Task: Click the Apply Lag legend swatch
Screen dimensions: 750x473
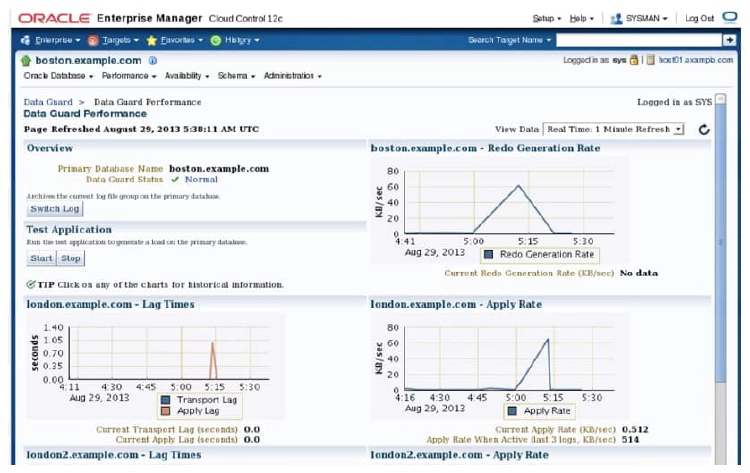Action: [x=165, y=411]
